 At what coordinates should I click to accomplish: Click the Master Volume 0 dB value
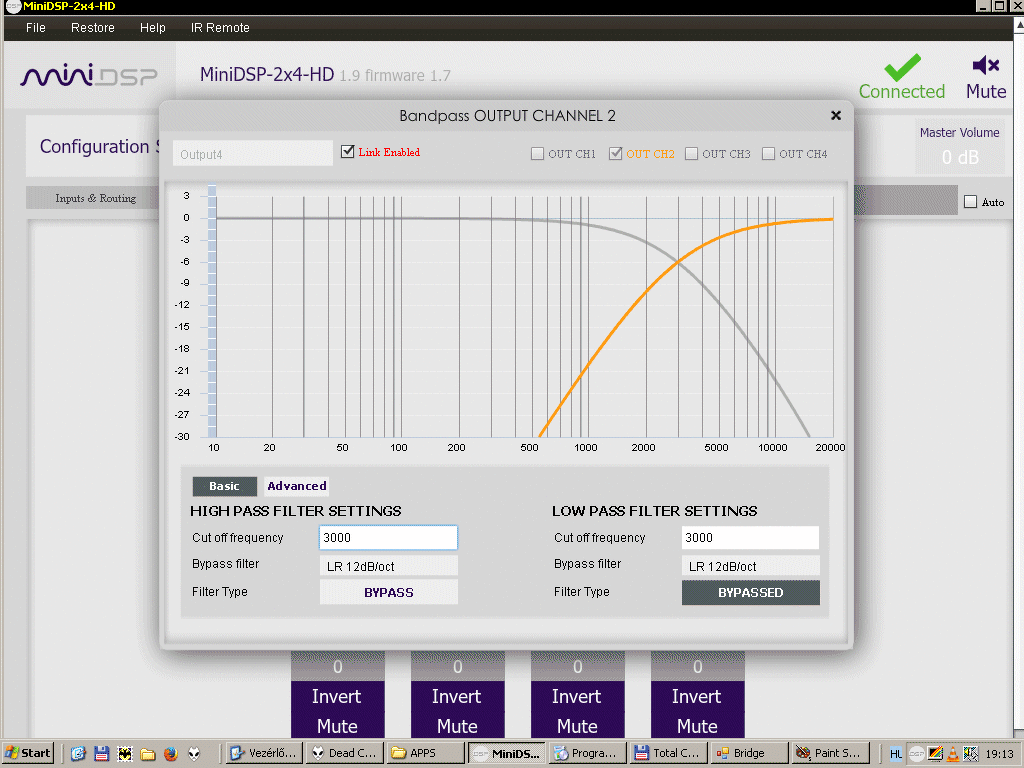tap(959, 157)
